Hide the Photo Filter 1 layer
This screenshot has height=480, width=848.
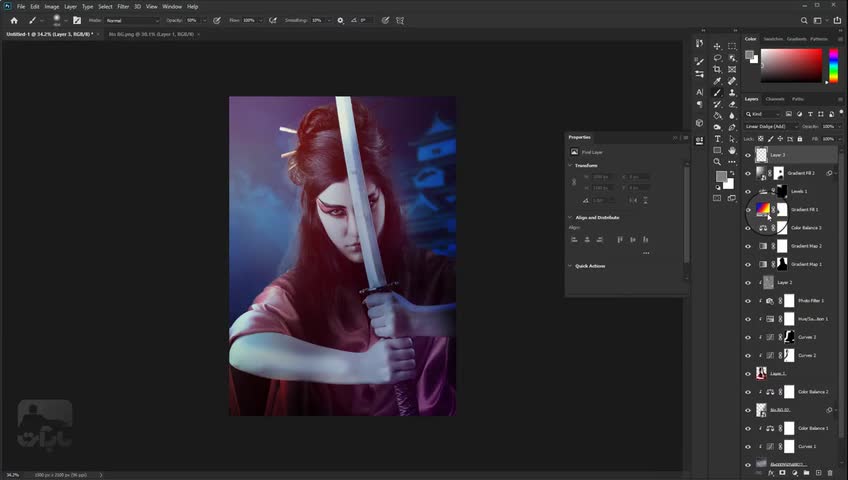tap(748, 300)
